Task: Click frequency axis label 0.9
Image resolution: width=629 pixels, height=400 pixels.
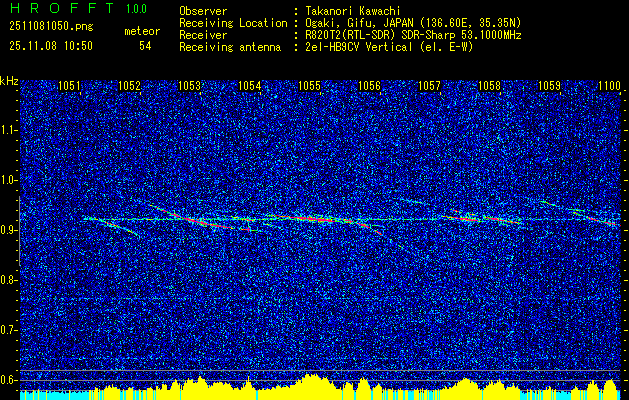Action: point(8,230)
